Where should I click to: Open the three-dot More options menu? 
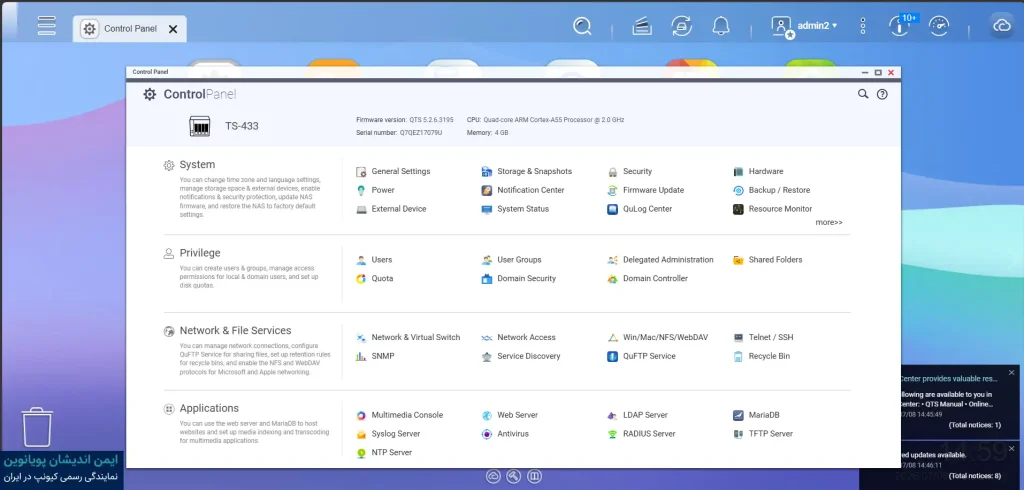[x=863, y=26]
